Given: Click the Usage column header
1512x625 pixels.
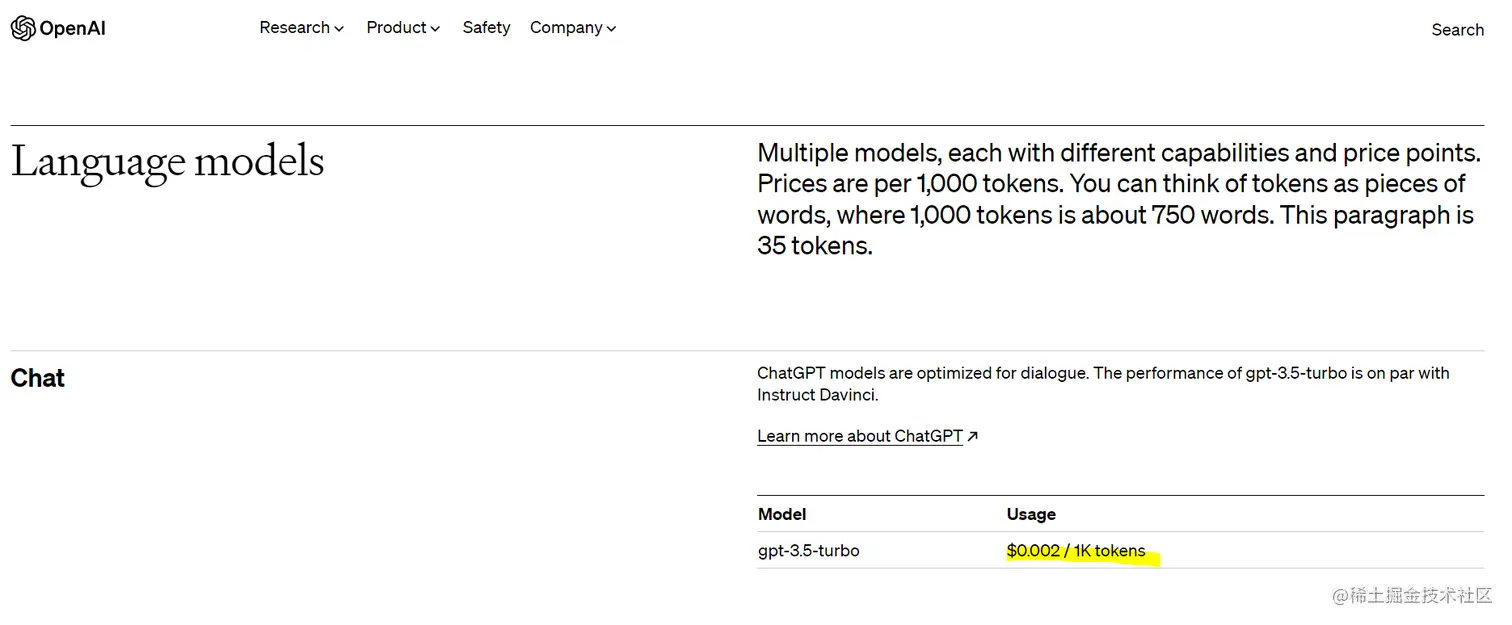Looking at the screenshot, I should click(x=1031, y=514).
